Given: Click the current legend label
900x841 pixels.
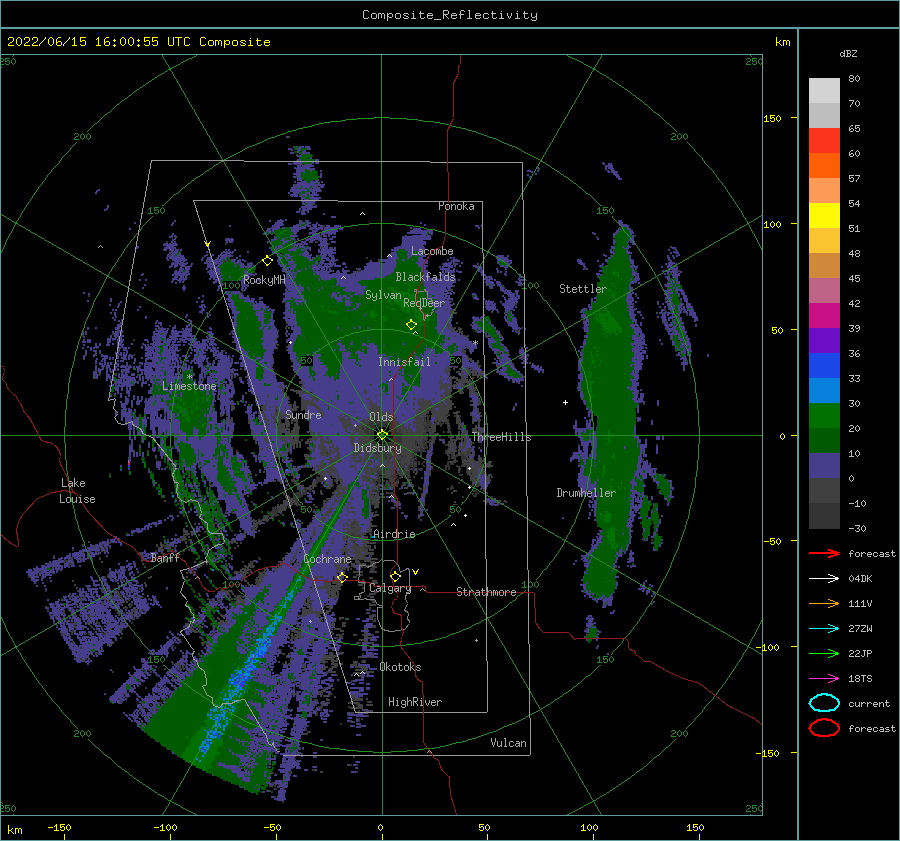Looking at the screenshot, I should 869,703.
